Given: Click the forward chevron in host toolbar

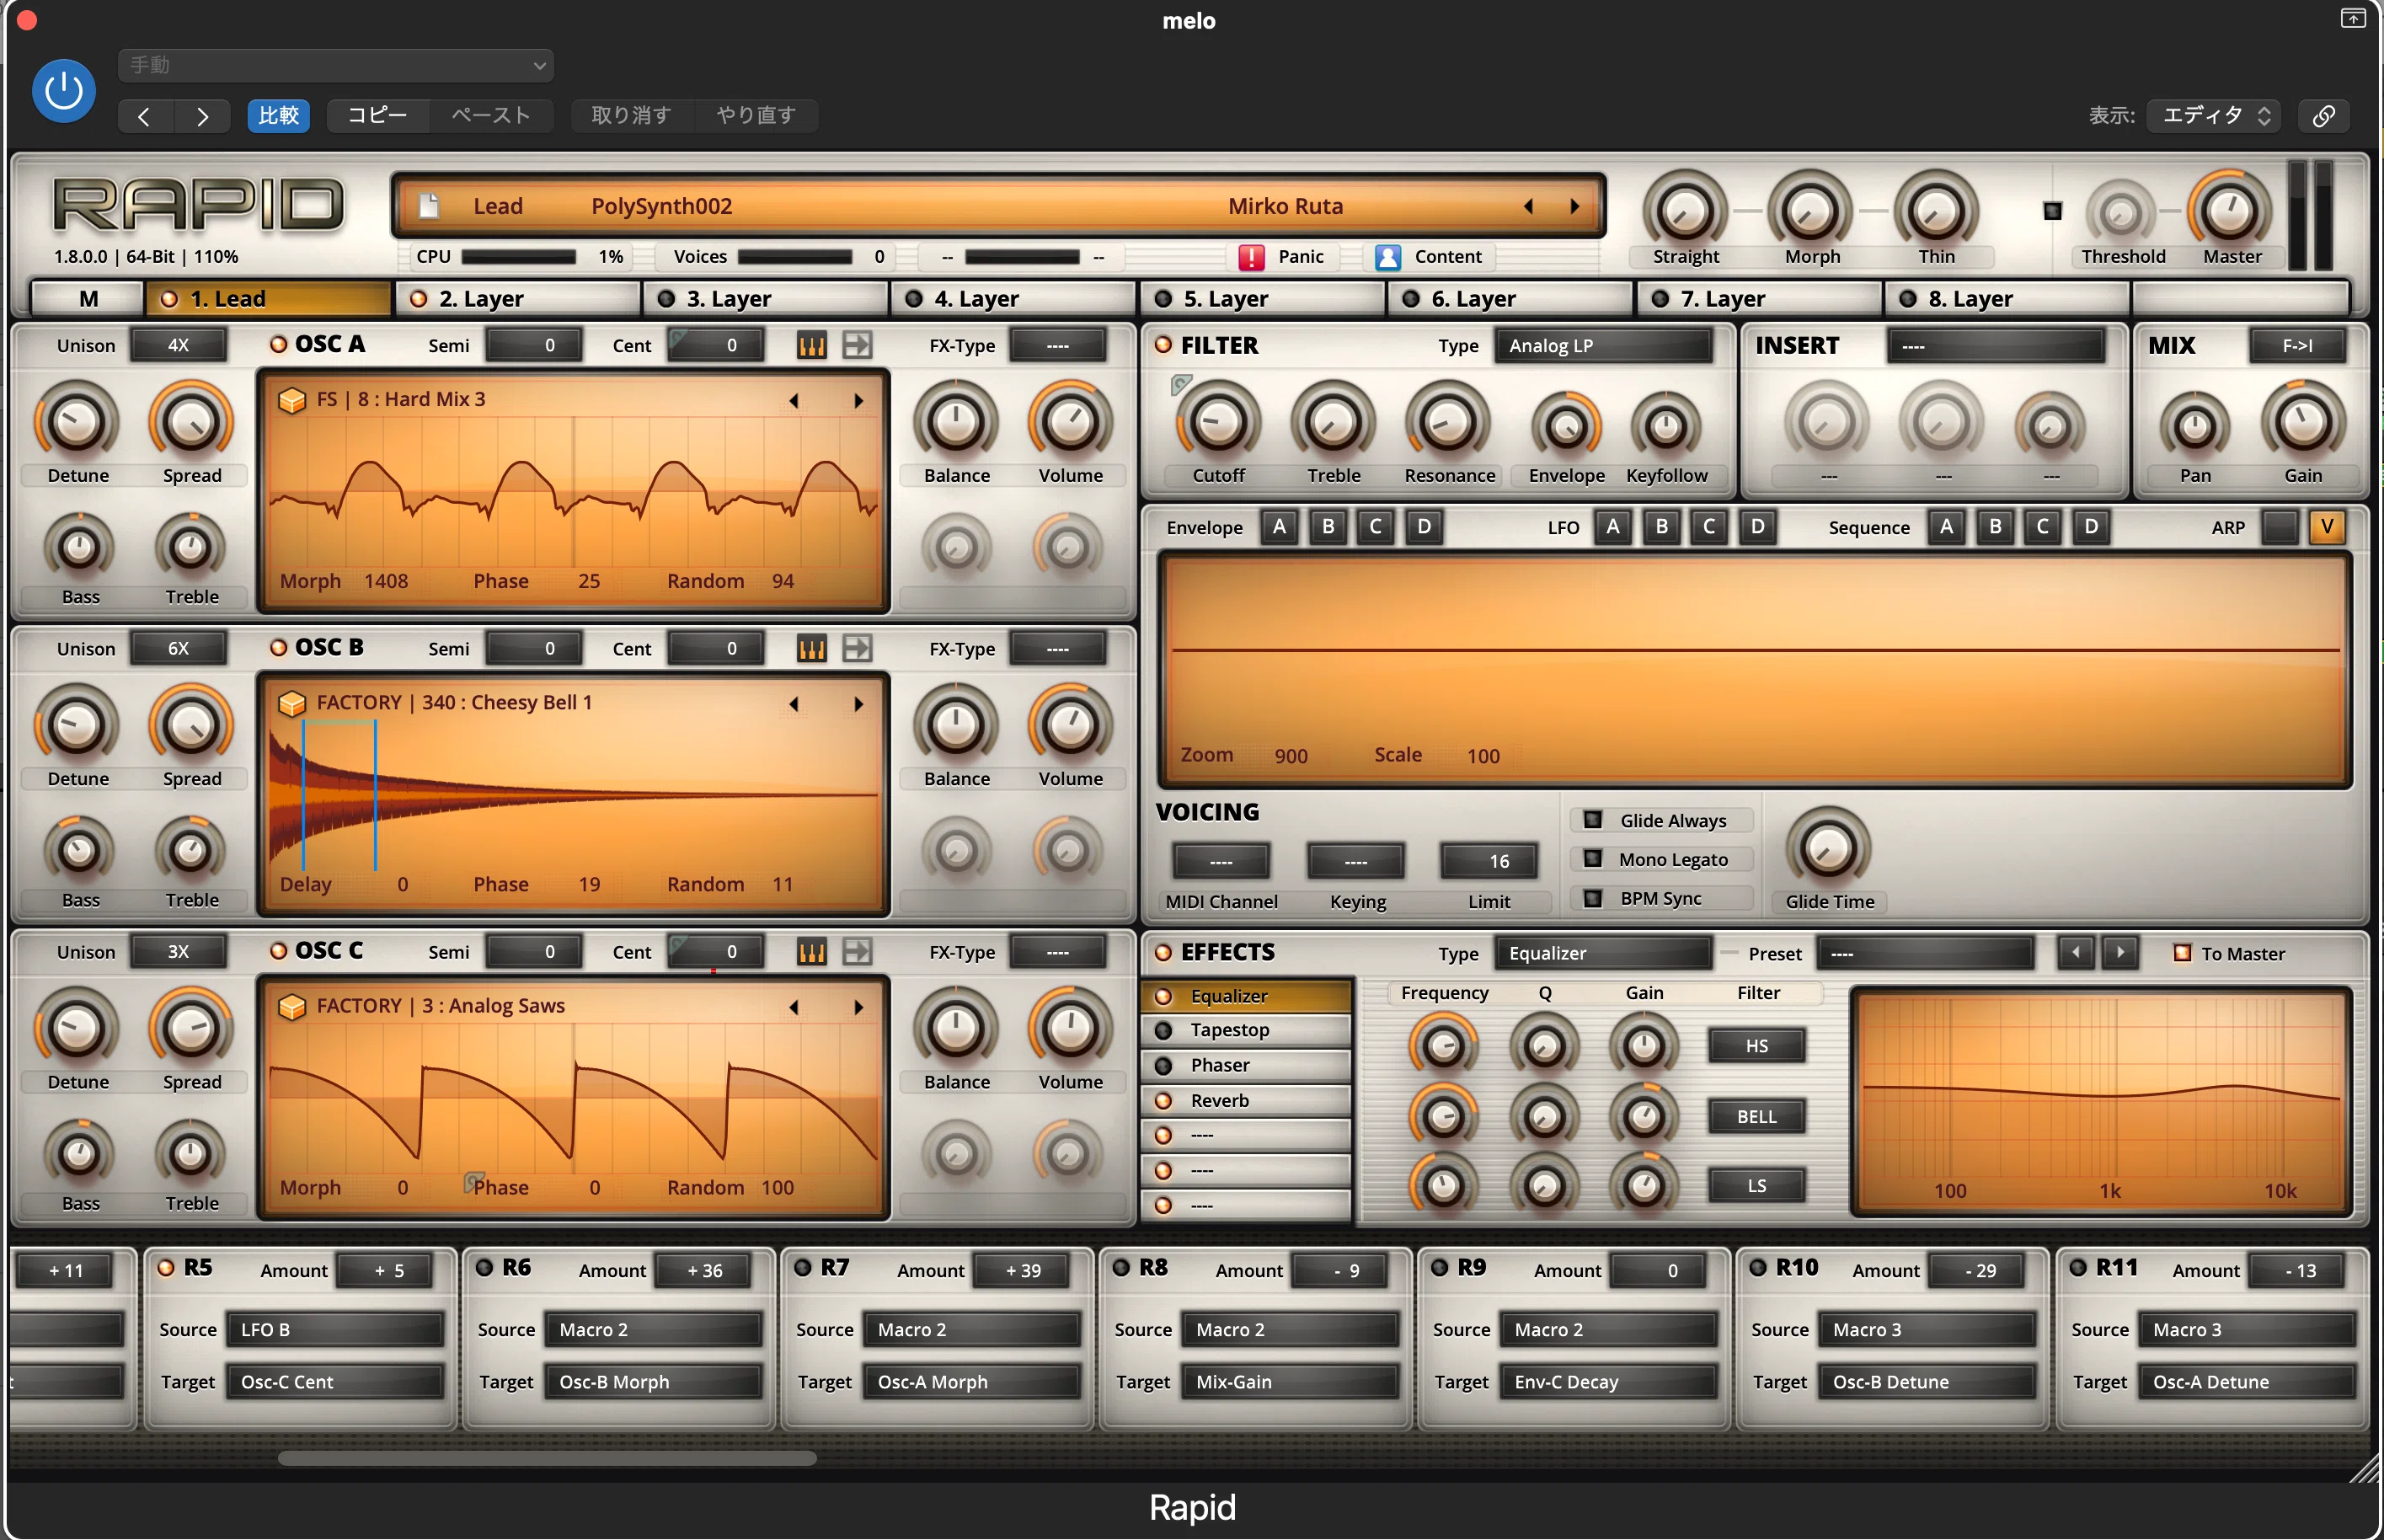Looking at the screenshot, I should pos(203,116).
